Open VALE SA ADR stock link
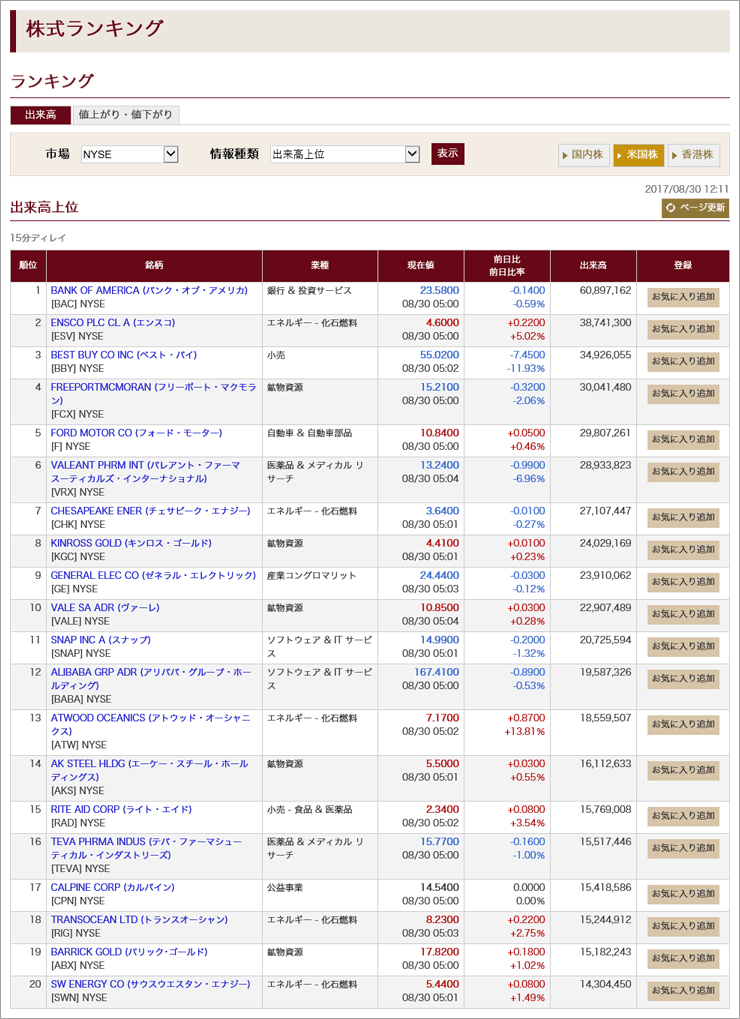The height and width of the screenshot is (1019, 740). 105,608
